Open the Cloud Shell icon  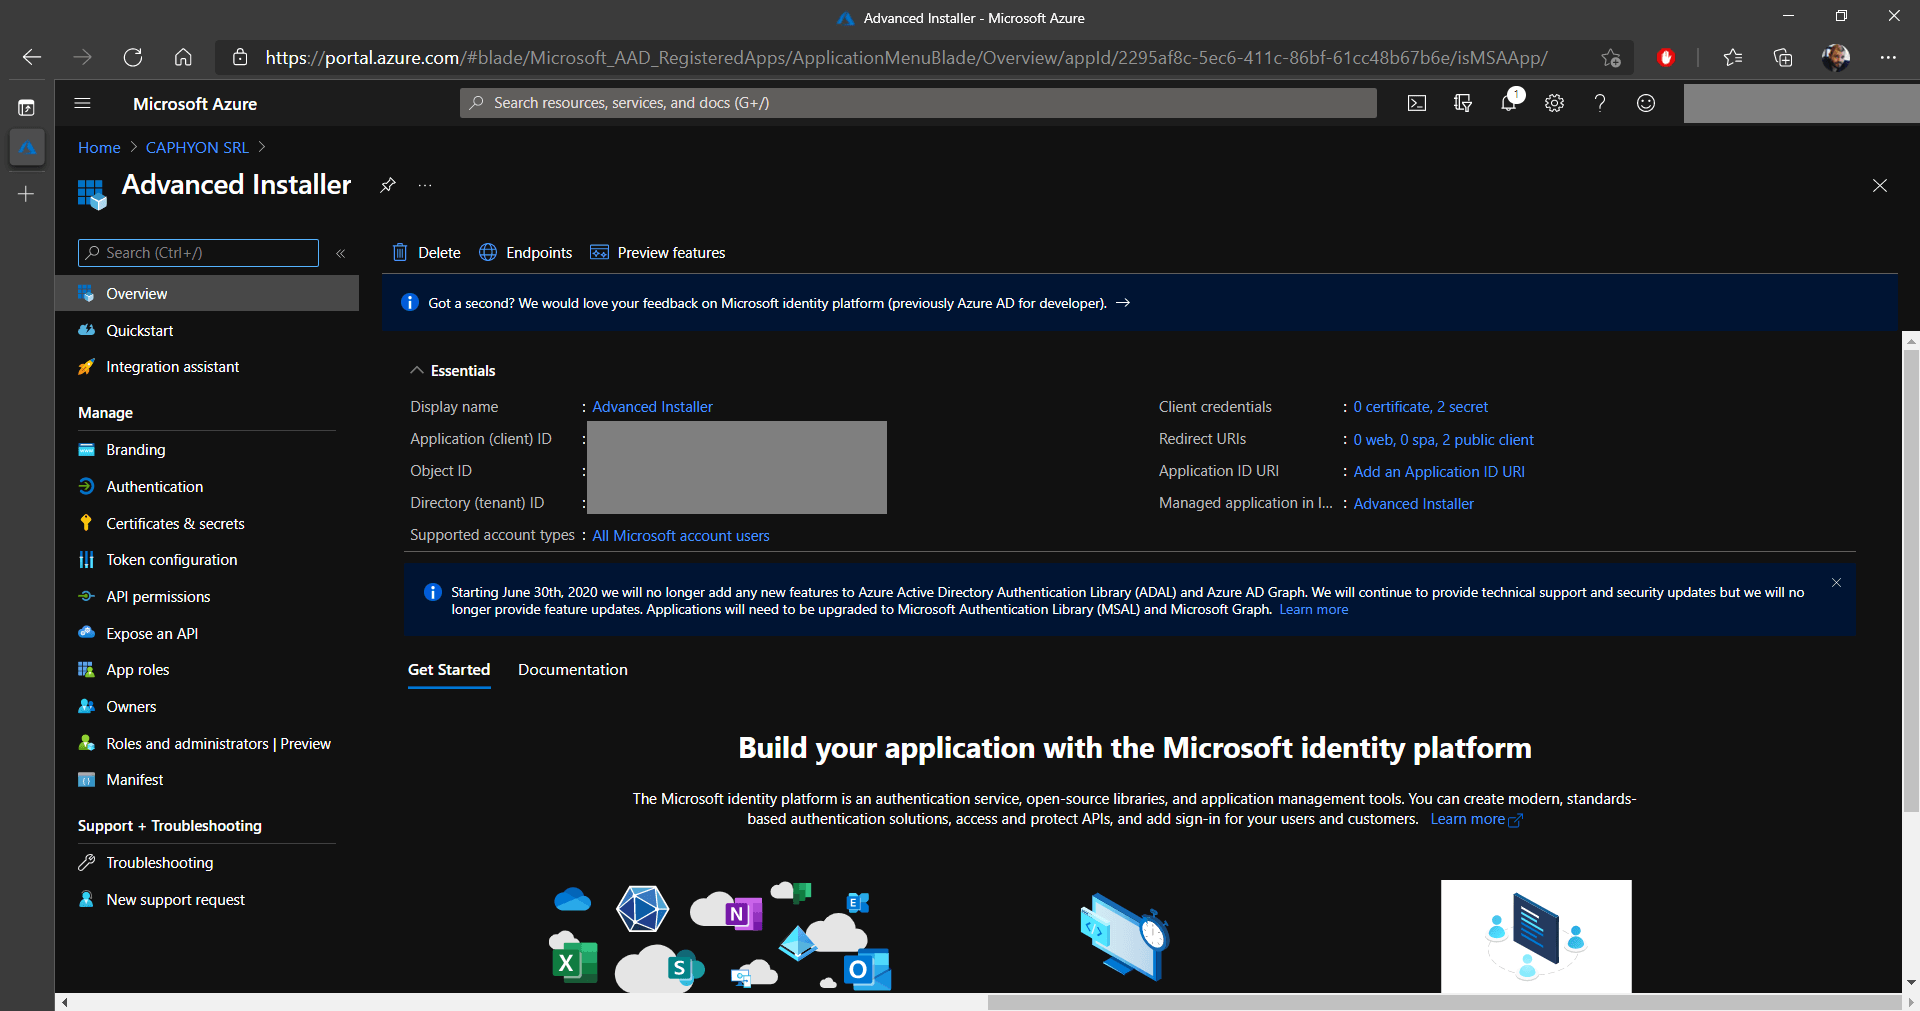pos(1417,103)
